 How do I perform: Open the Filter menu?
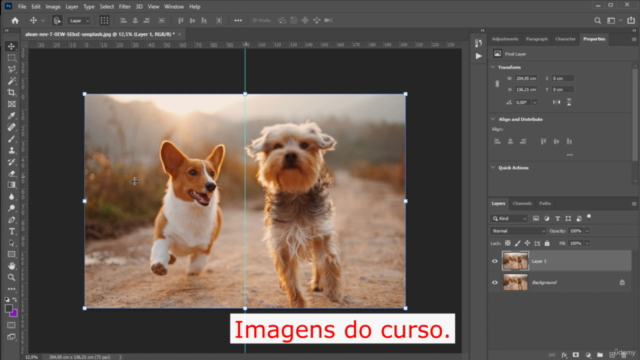click(124, 7)
